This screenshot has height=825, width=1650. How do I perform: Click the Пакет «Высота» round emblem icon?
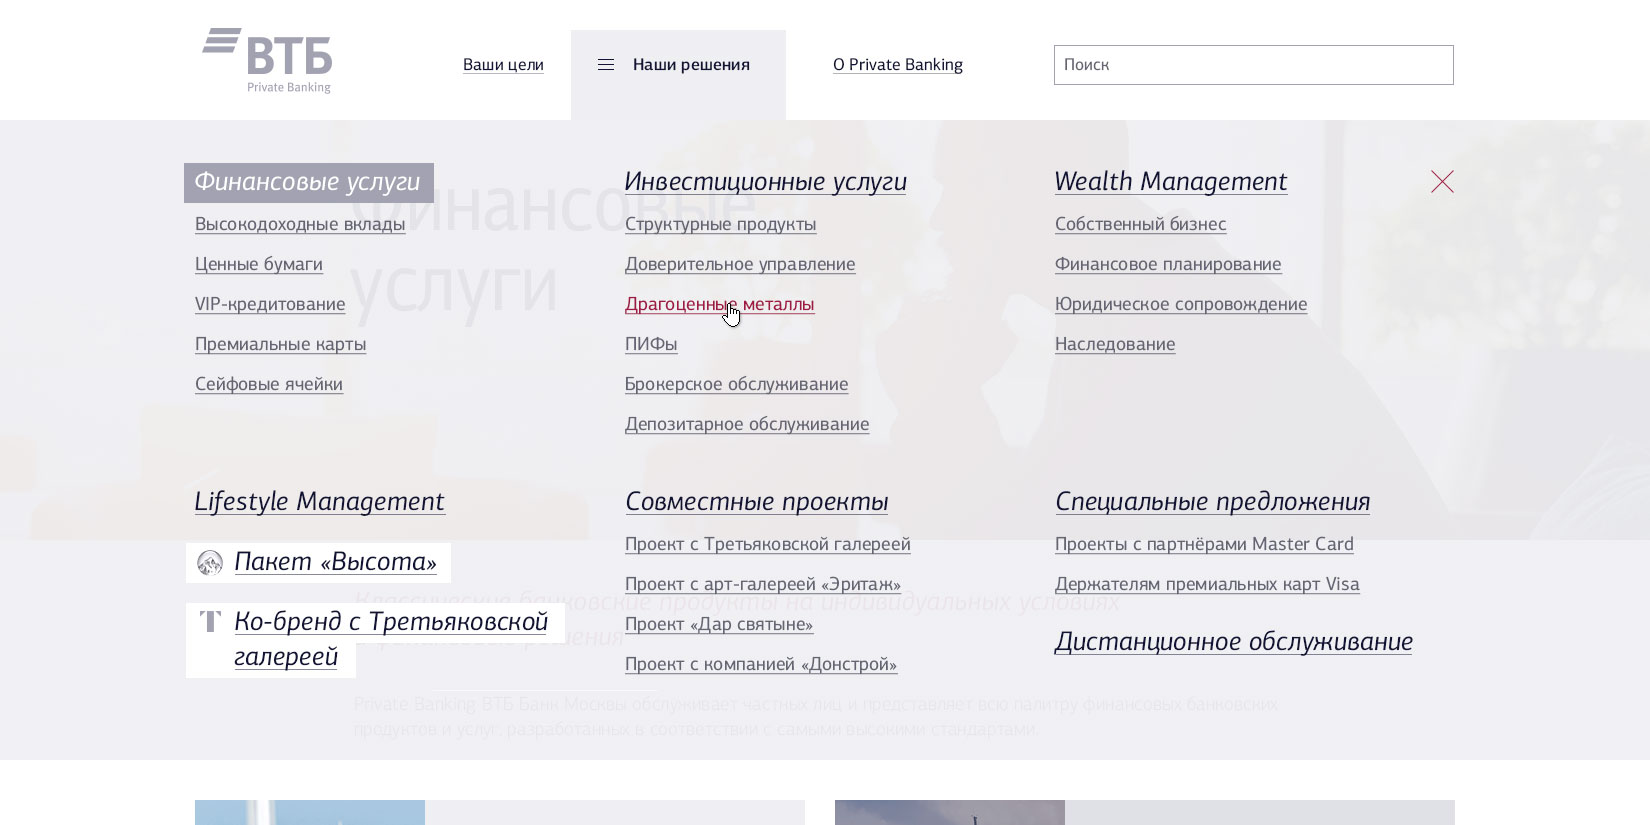tap(210, 563)
